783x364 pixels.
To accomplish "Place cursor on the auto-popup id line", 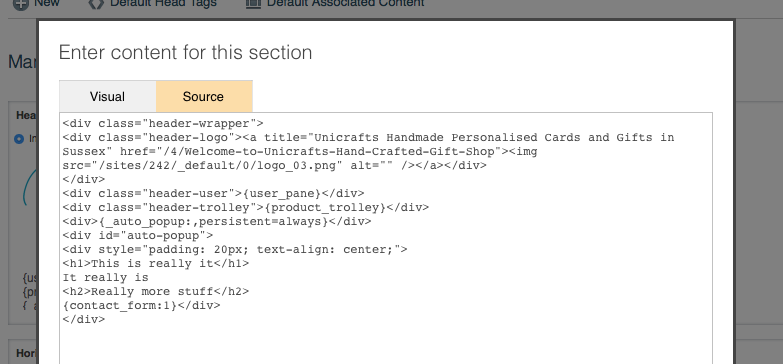I will tap(138, 235).
